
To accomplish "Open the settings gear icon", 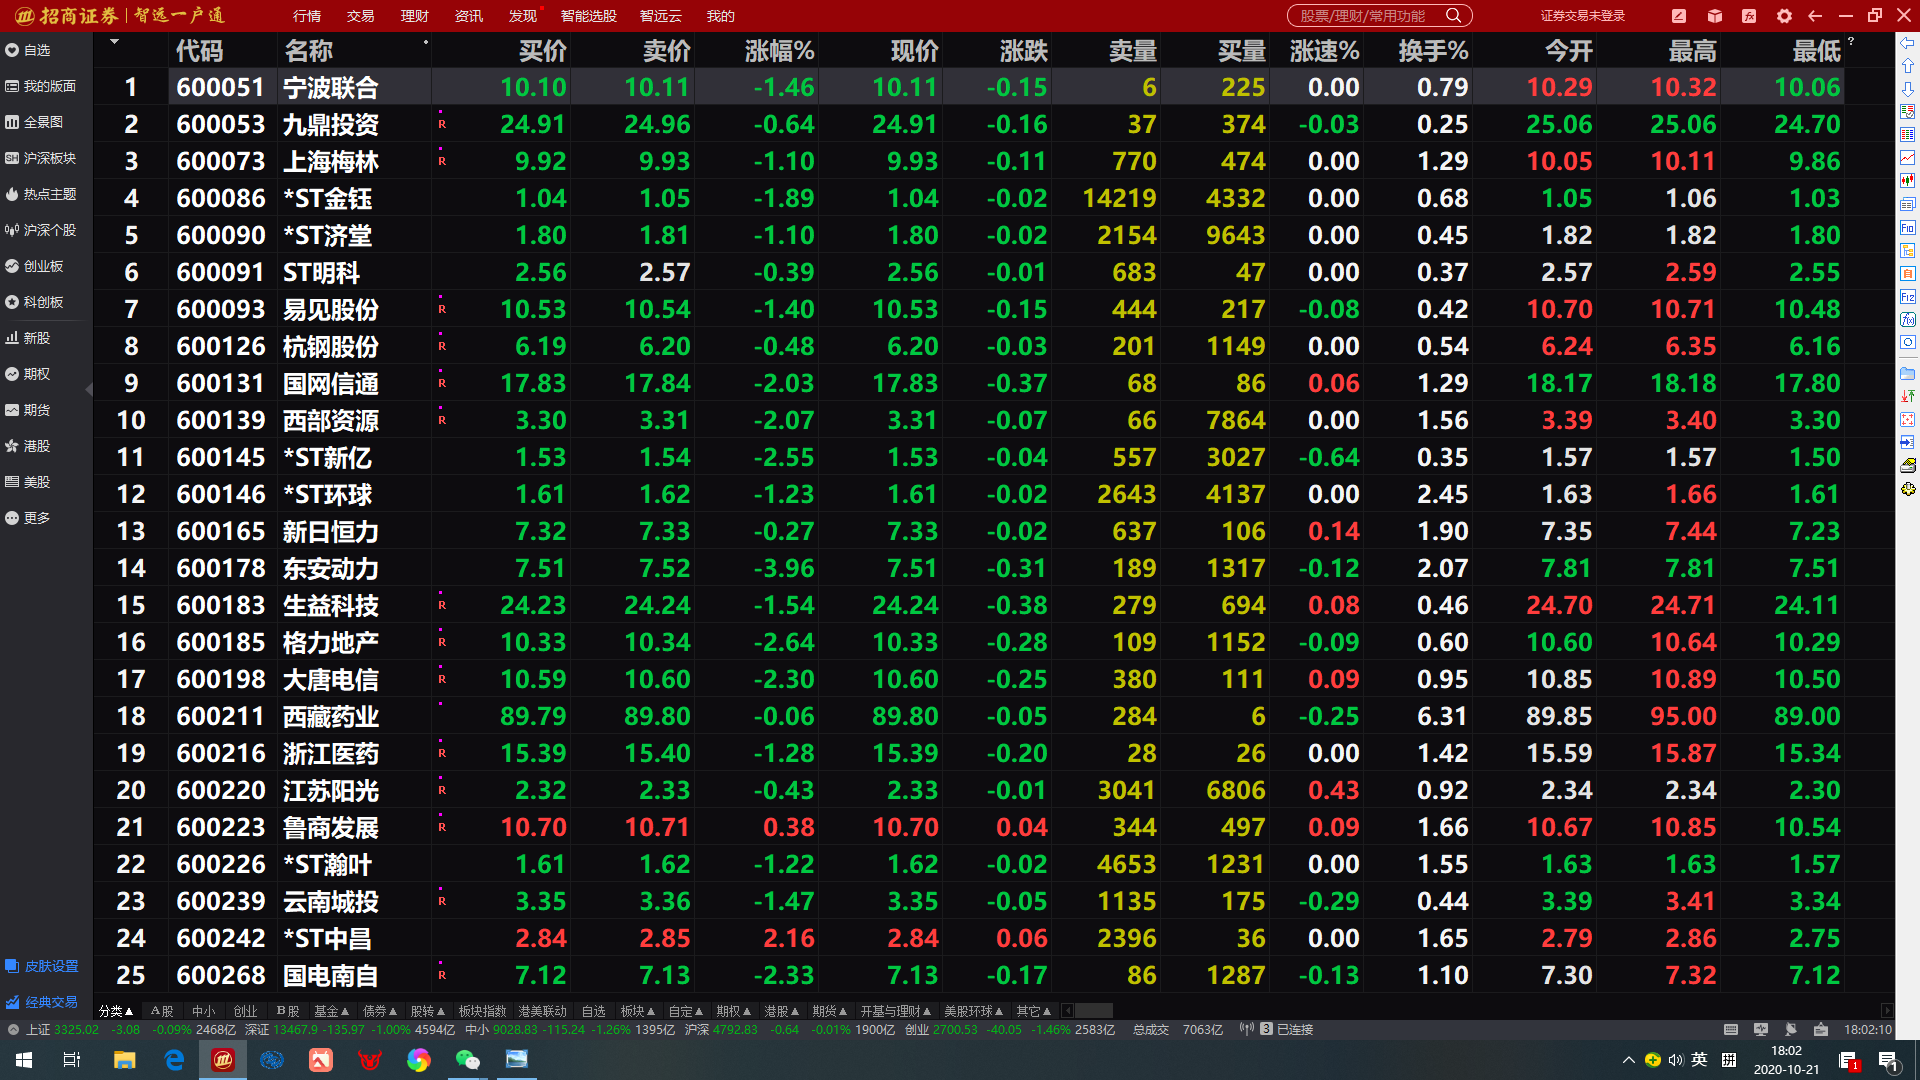I will click(1784, 16).
